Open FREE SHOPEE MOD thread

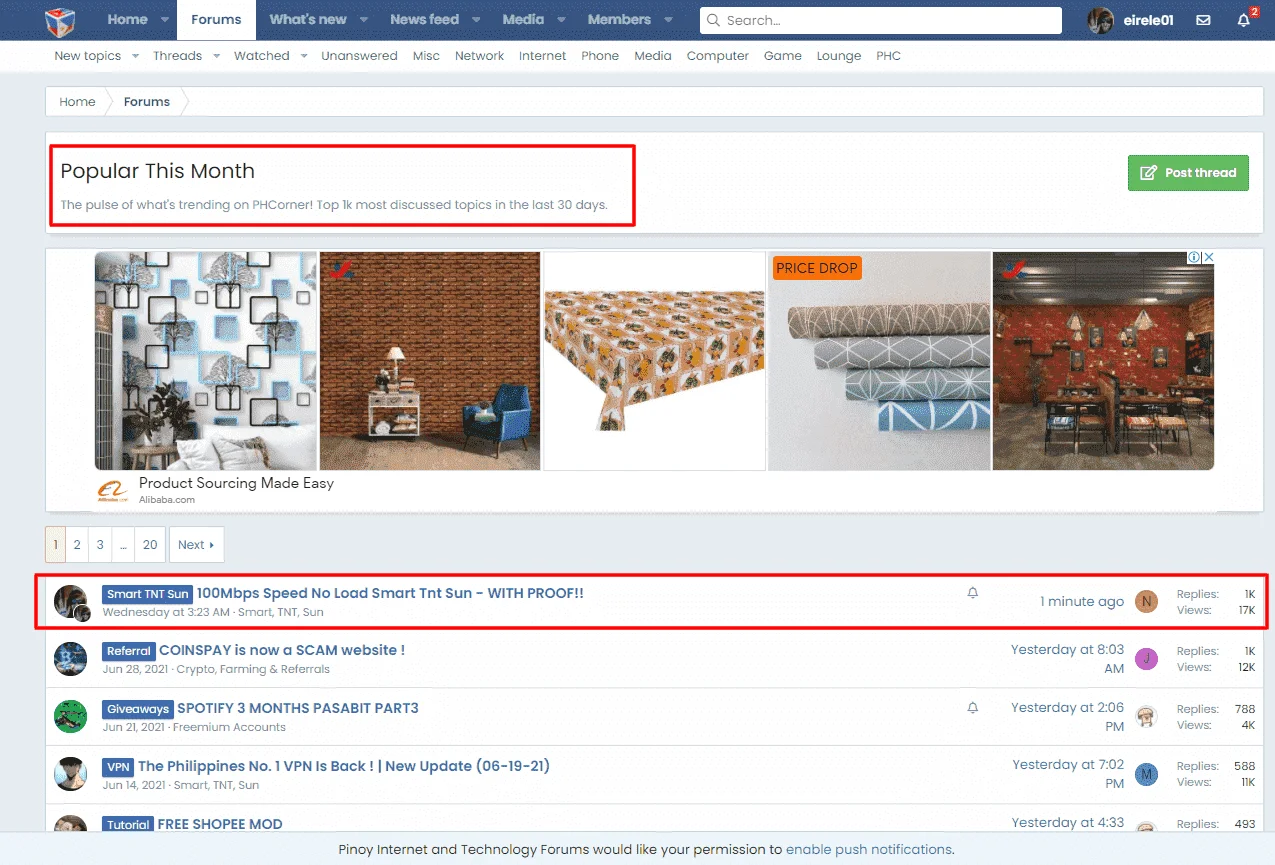220,824
